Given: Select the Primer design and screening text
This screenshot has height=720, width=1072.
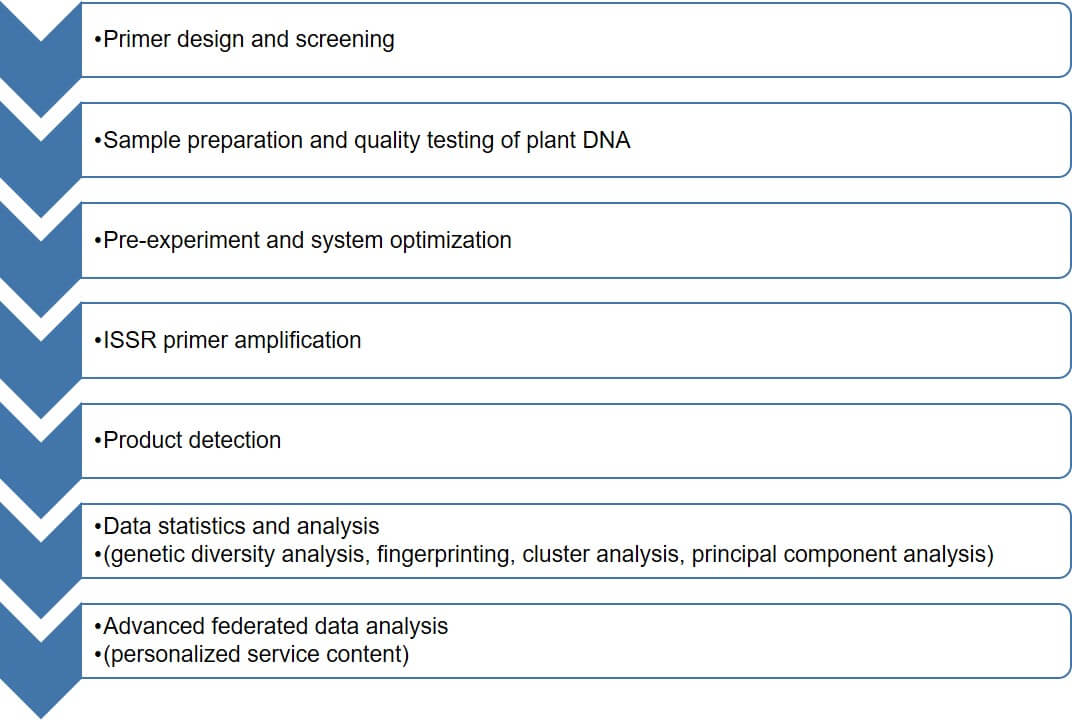Looking at the screenshot, I should (x=244, y=40).
